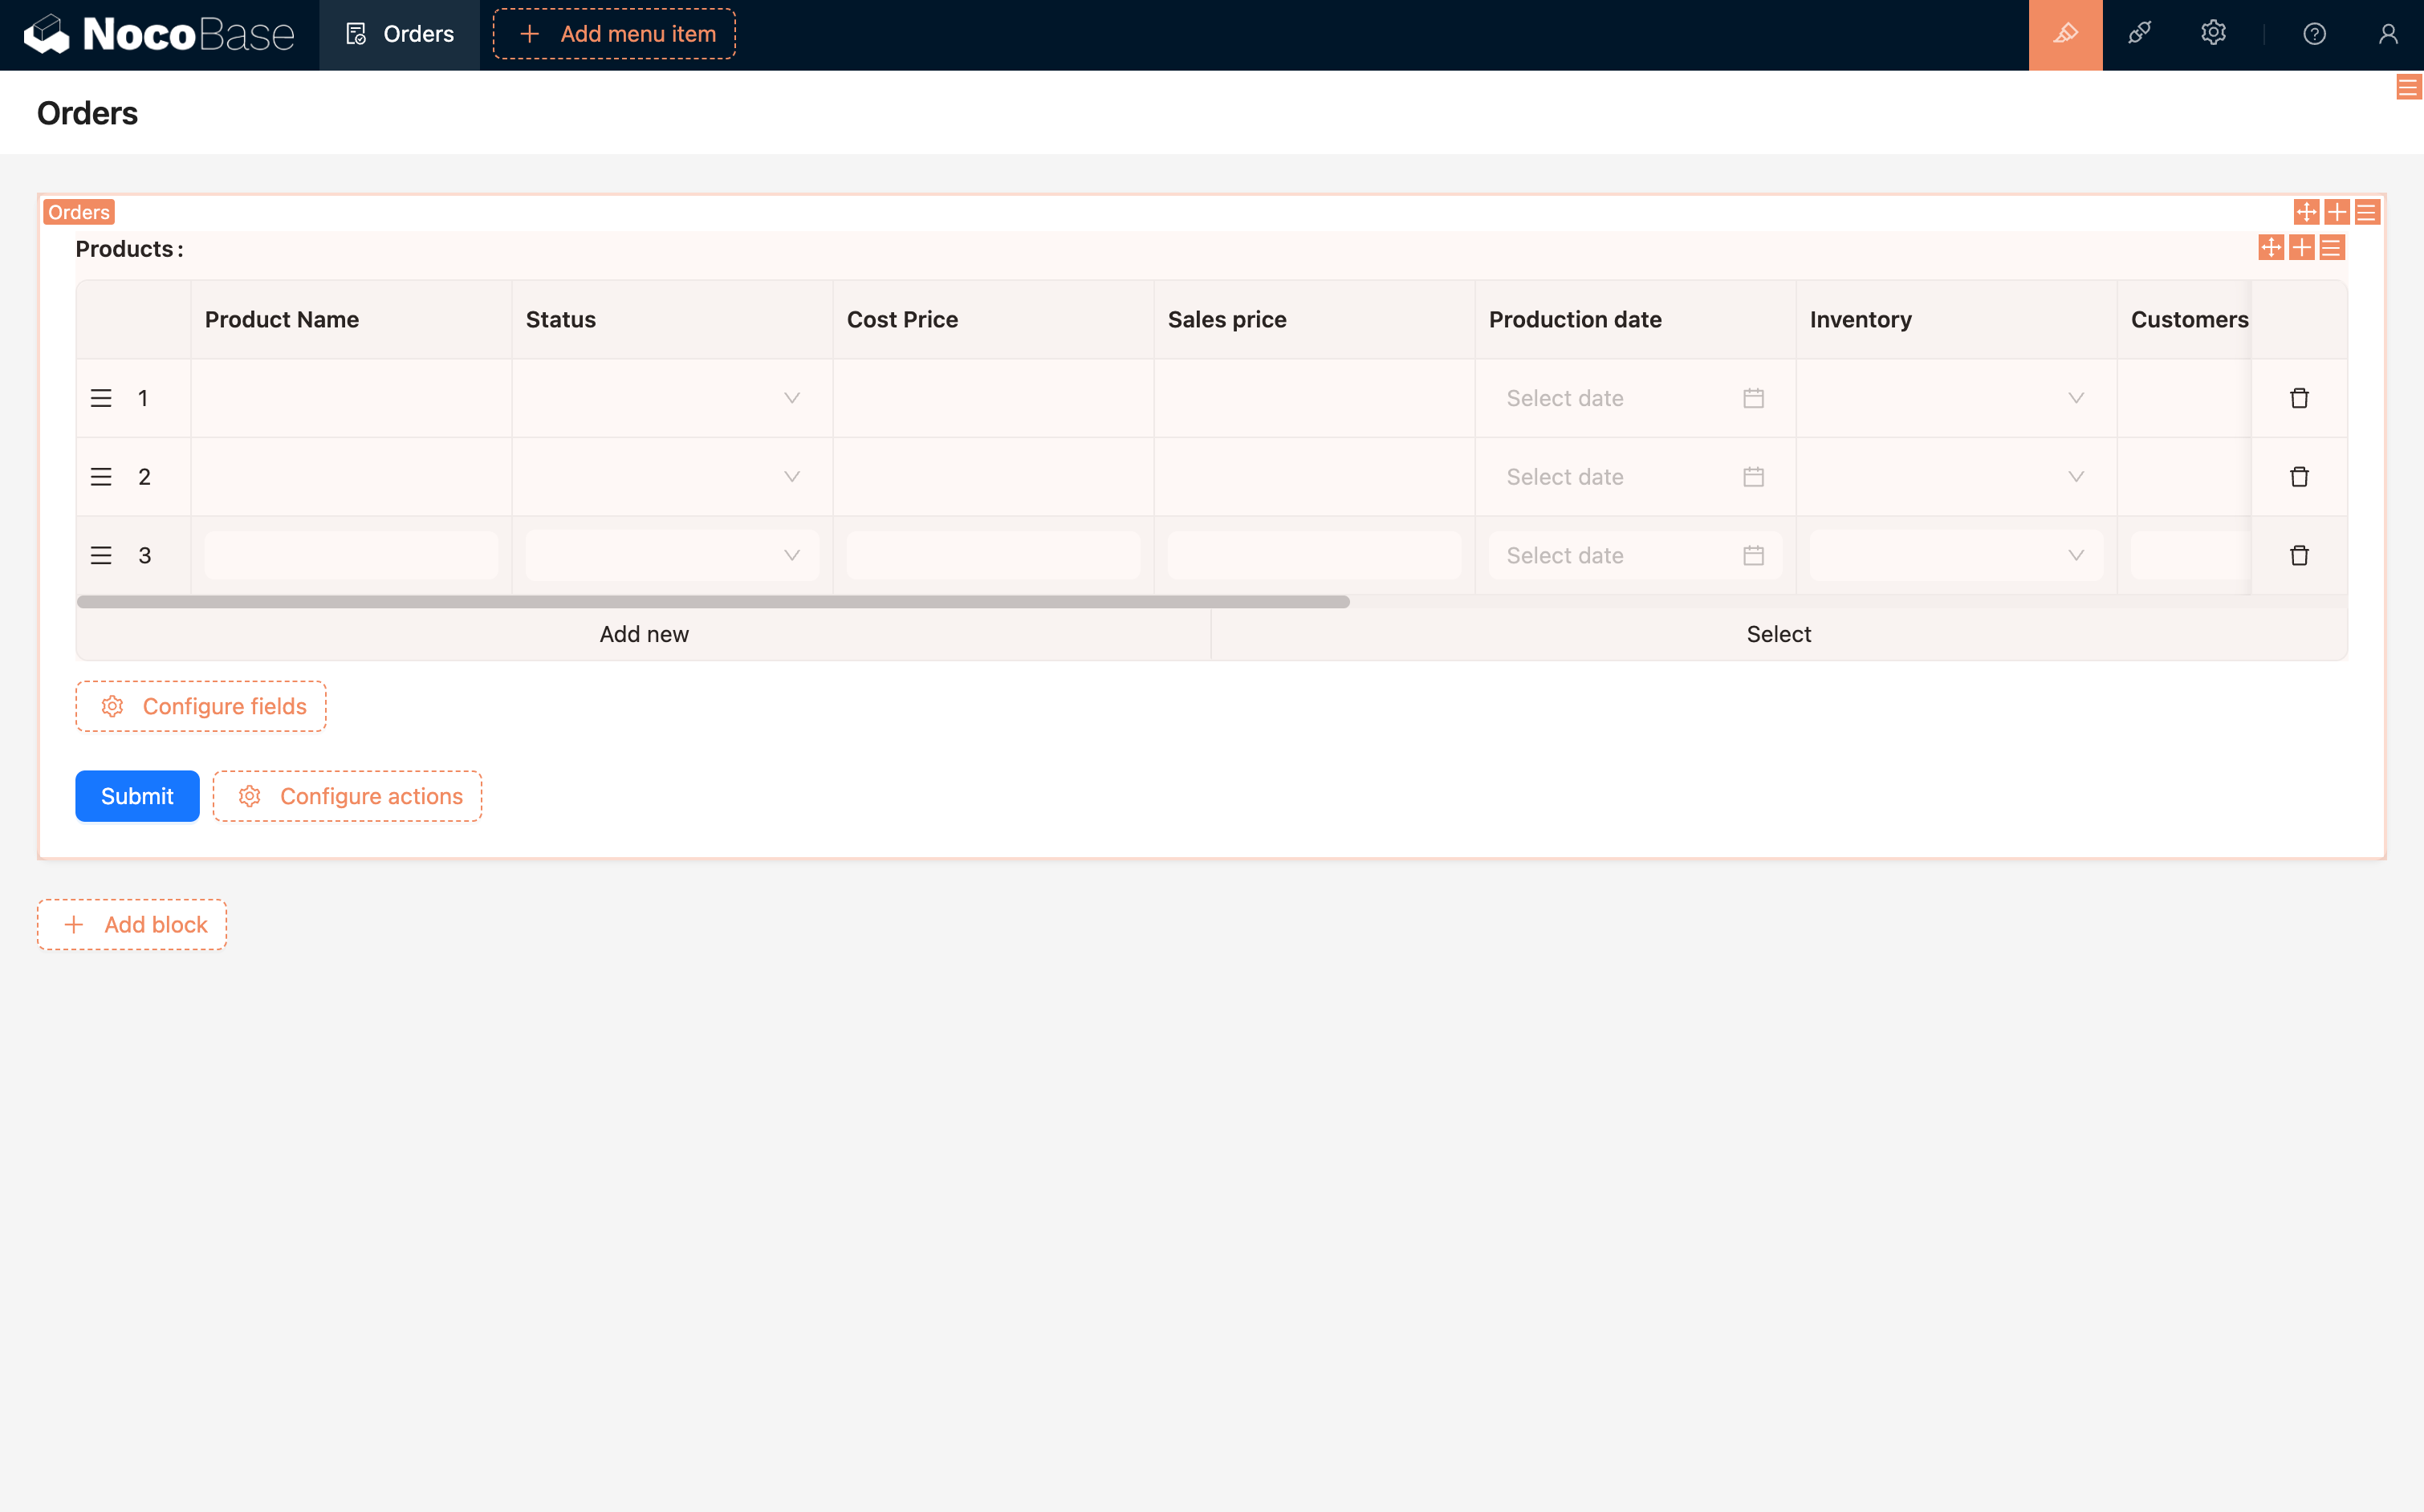Click the NocoBase logo
This screenshot has height=1512, width=2424.
pos(159,34)
